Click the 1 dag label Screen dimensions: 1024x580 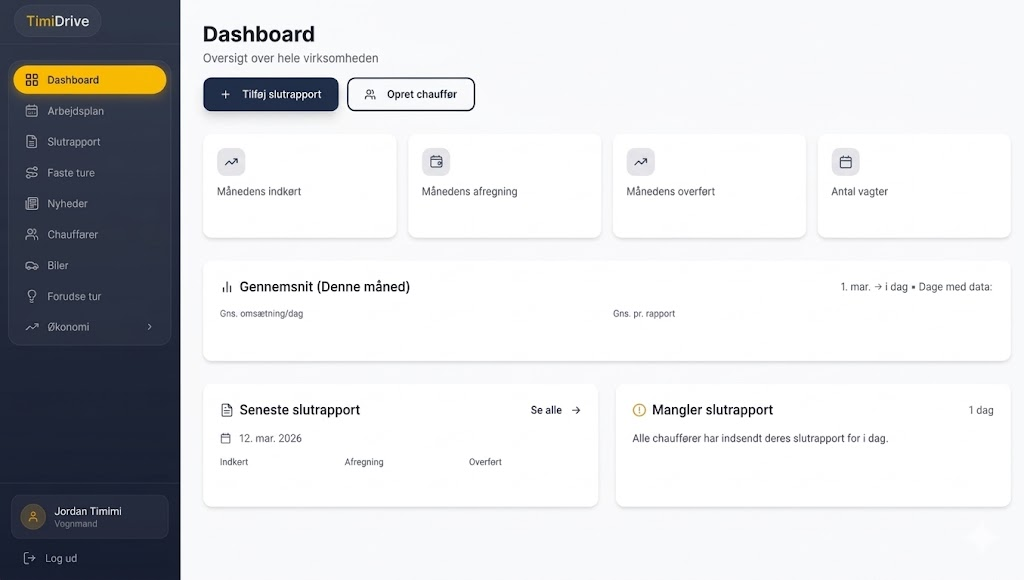pos(981,410)
